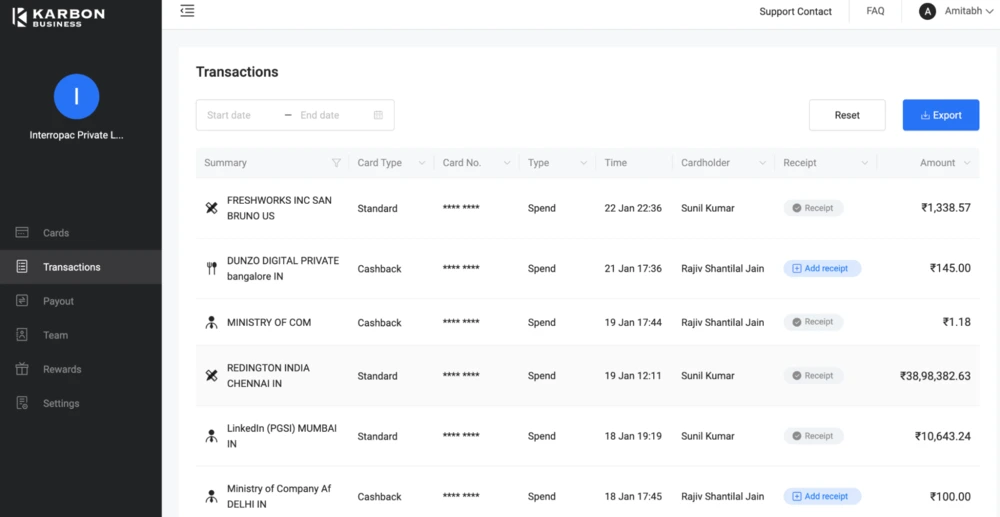Viewport: 1000px width, 517px height.
Task: Click the Ministry of Company Af category icon
Action: [x=212, y=496]
